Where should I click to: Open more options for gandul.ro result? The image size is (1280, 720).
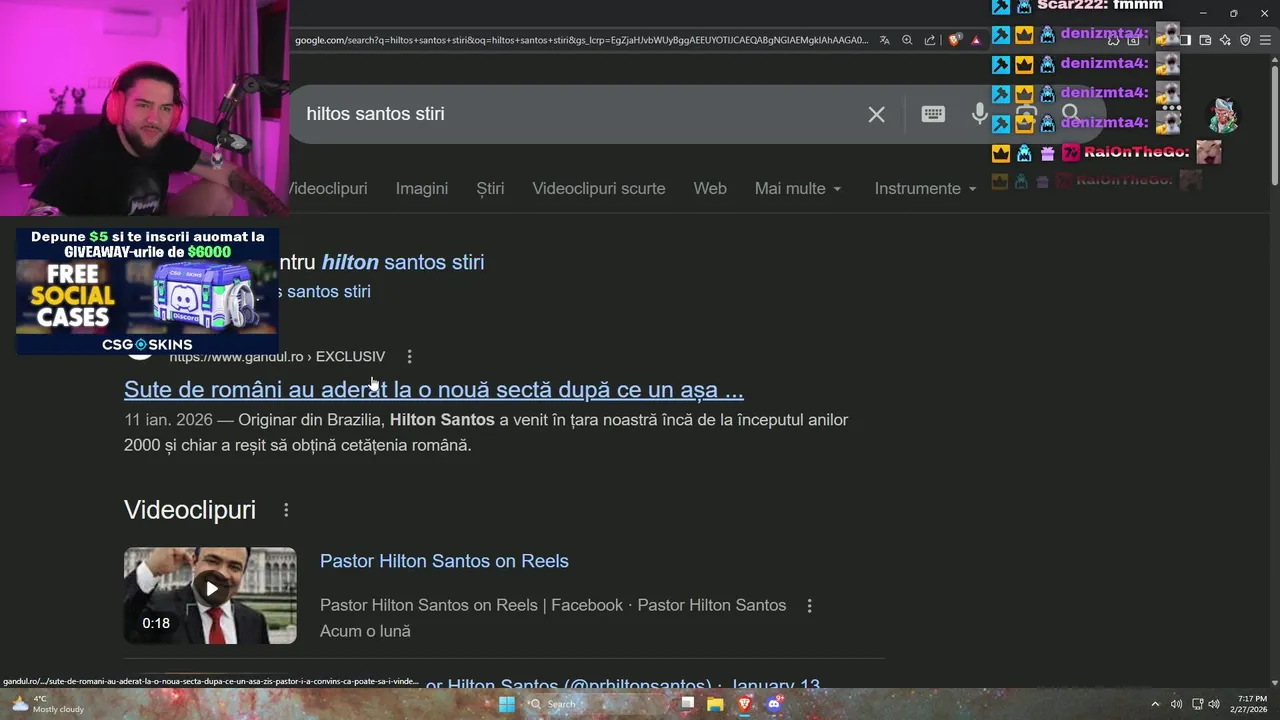click(409, 356)
